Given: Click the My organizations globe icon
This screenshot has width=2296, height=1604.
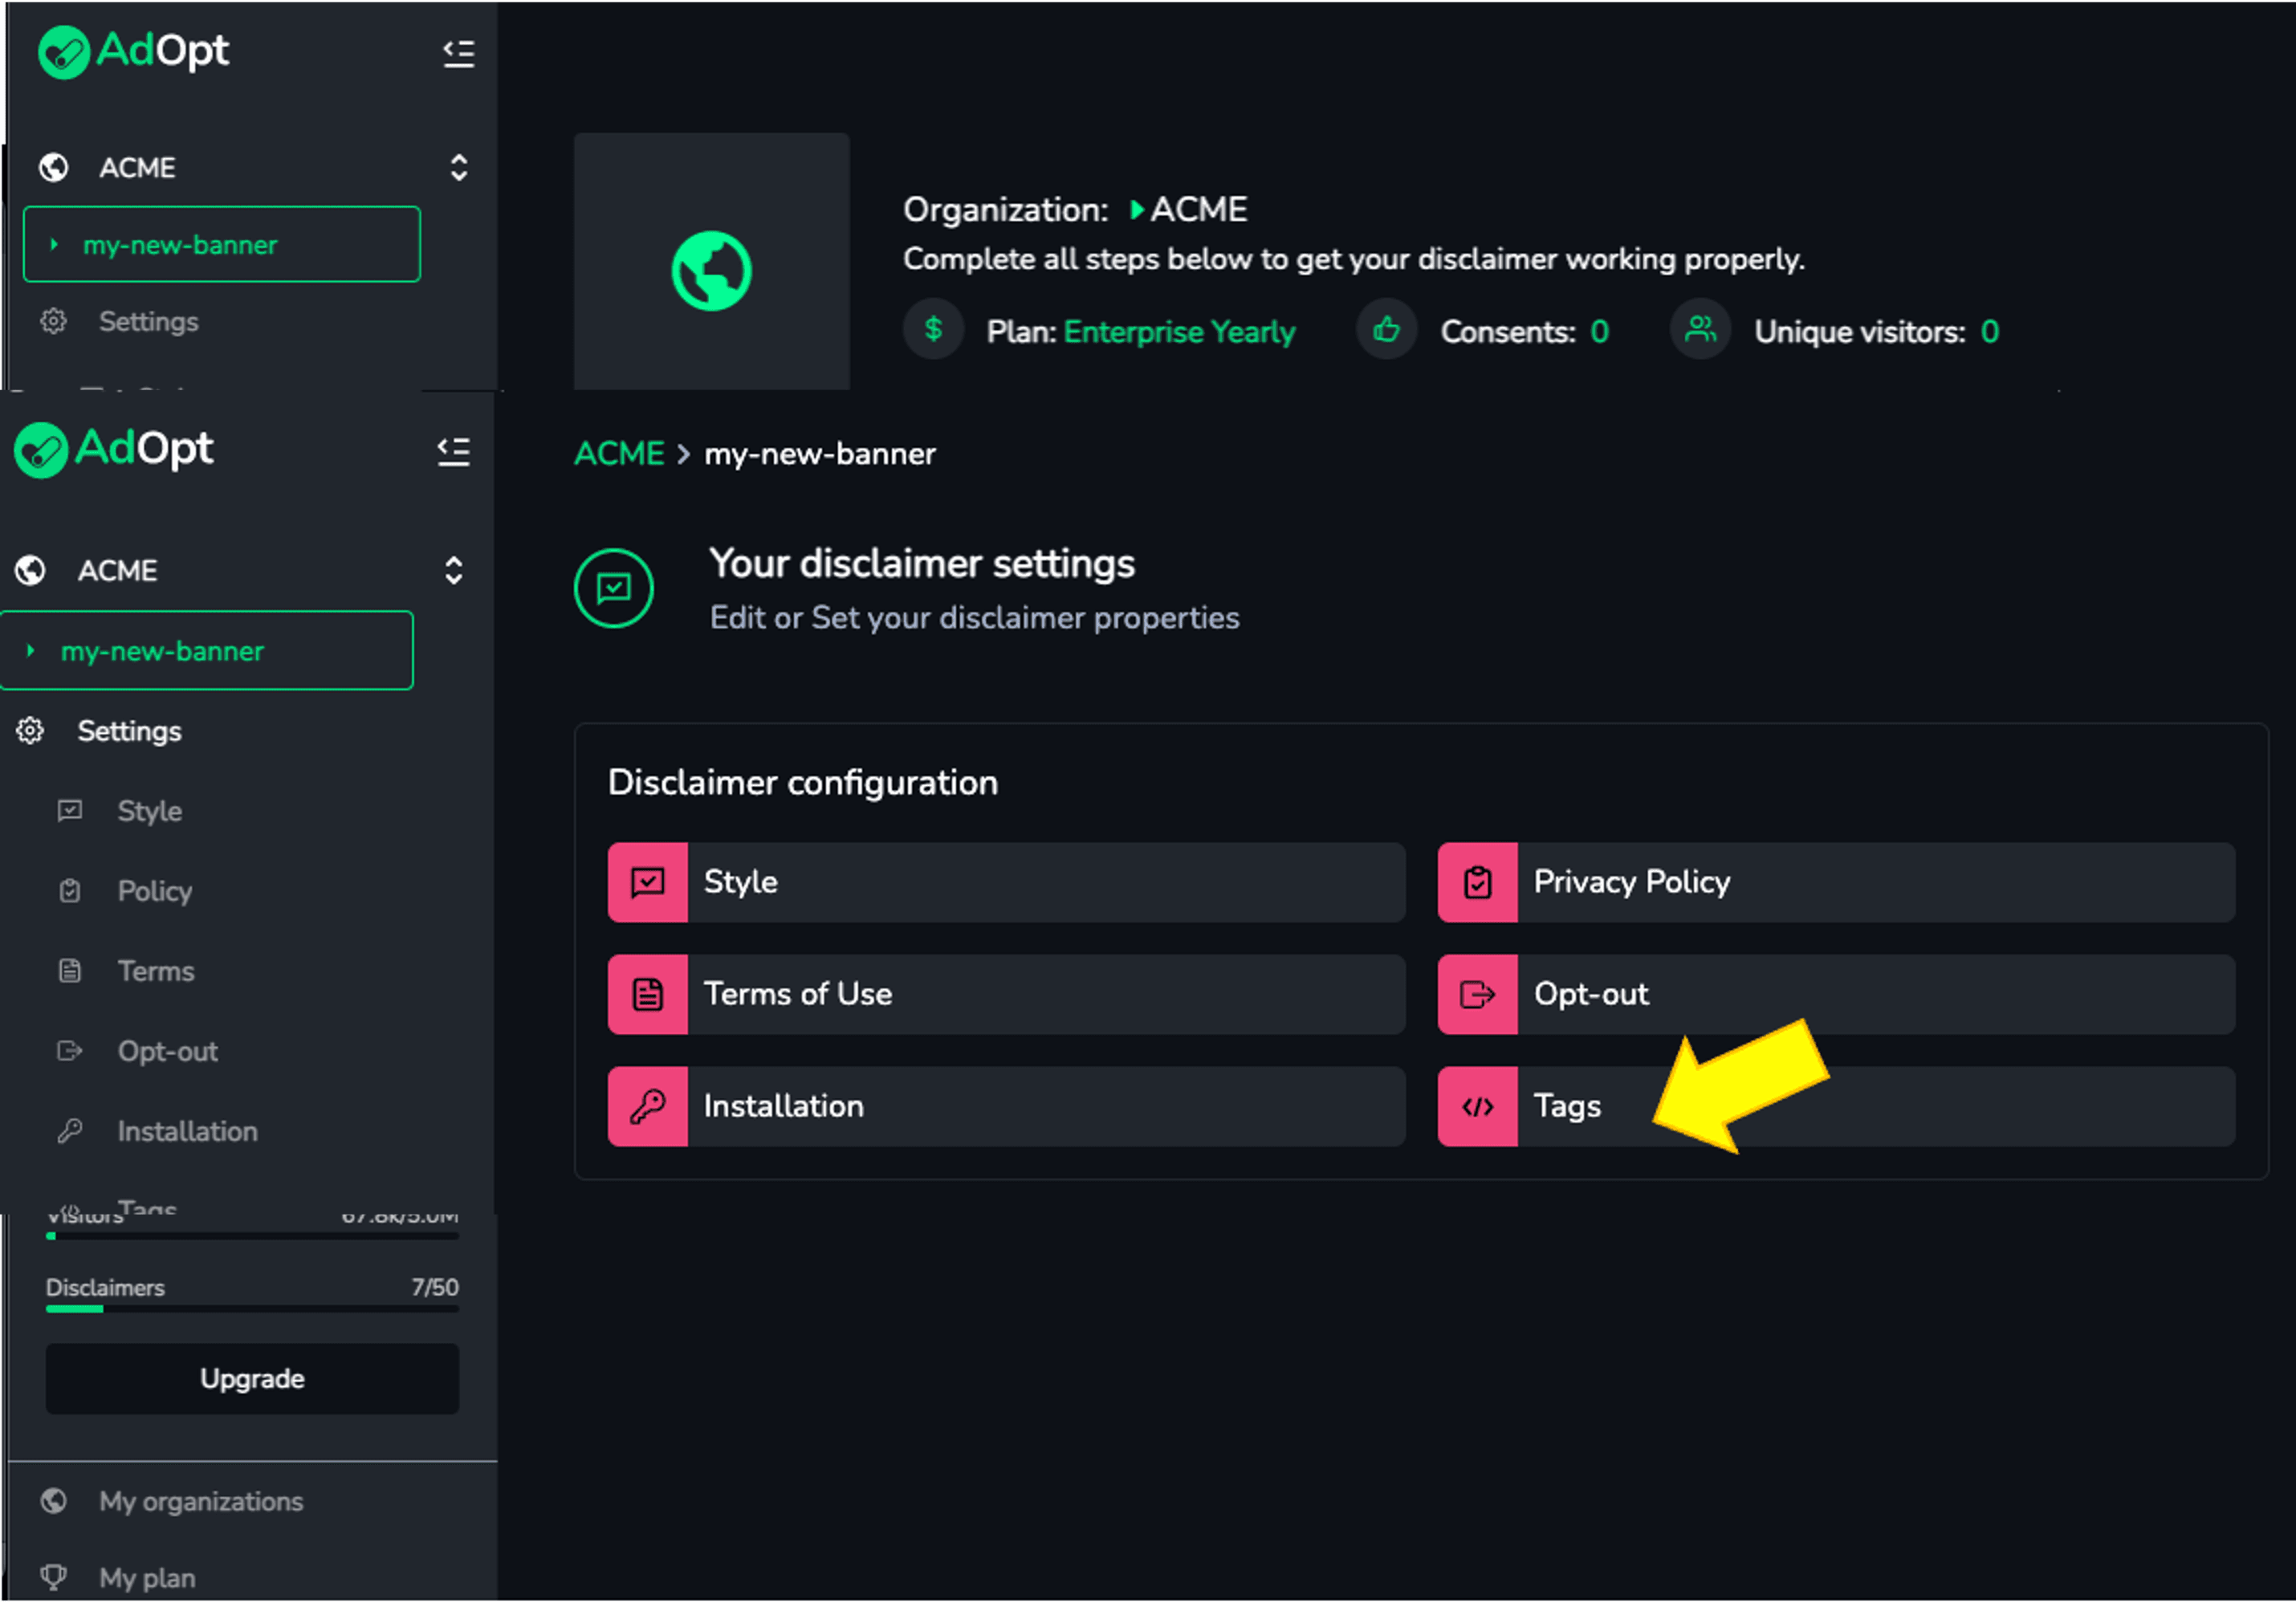Looking at the screenshot, I should (54, 1501).
